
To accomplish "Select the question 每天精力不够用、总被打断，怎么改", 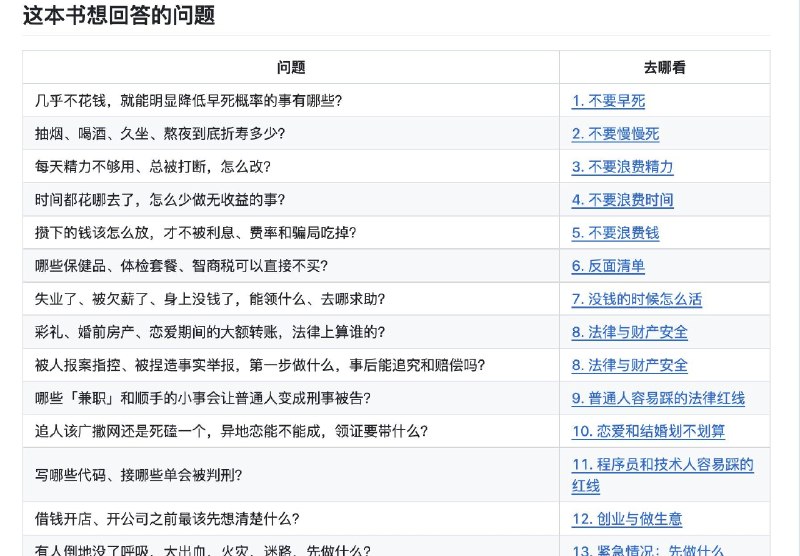I will [153, 167].
